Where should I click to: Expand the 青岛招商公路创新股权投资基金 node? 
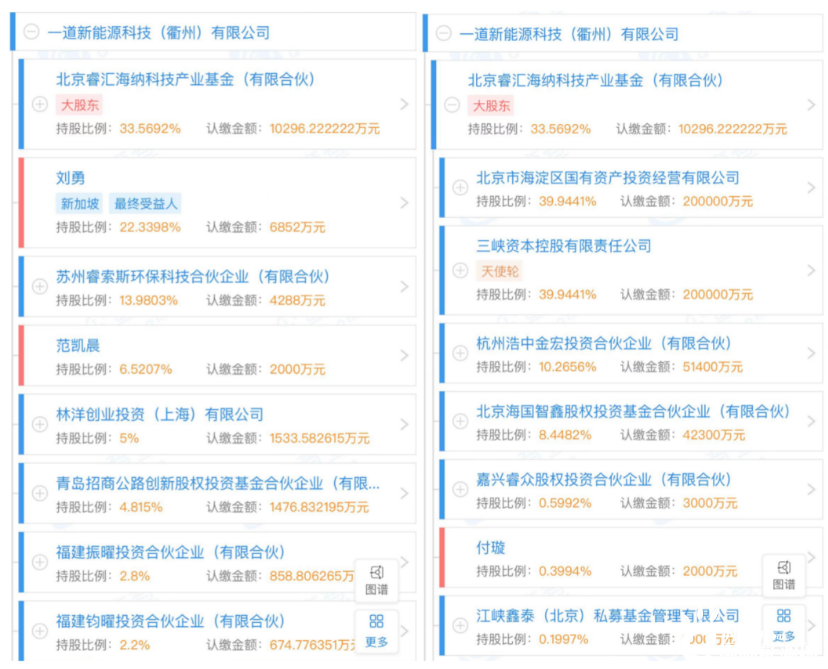point(40,493)
